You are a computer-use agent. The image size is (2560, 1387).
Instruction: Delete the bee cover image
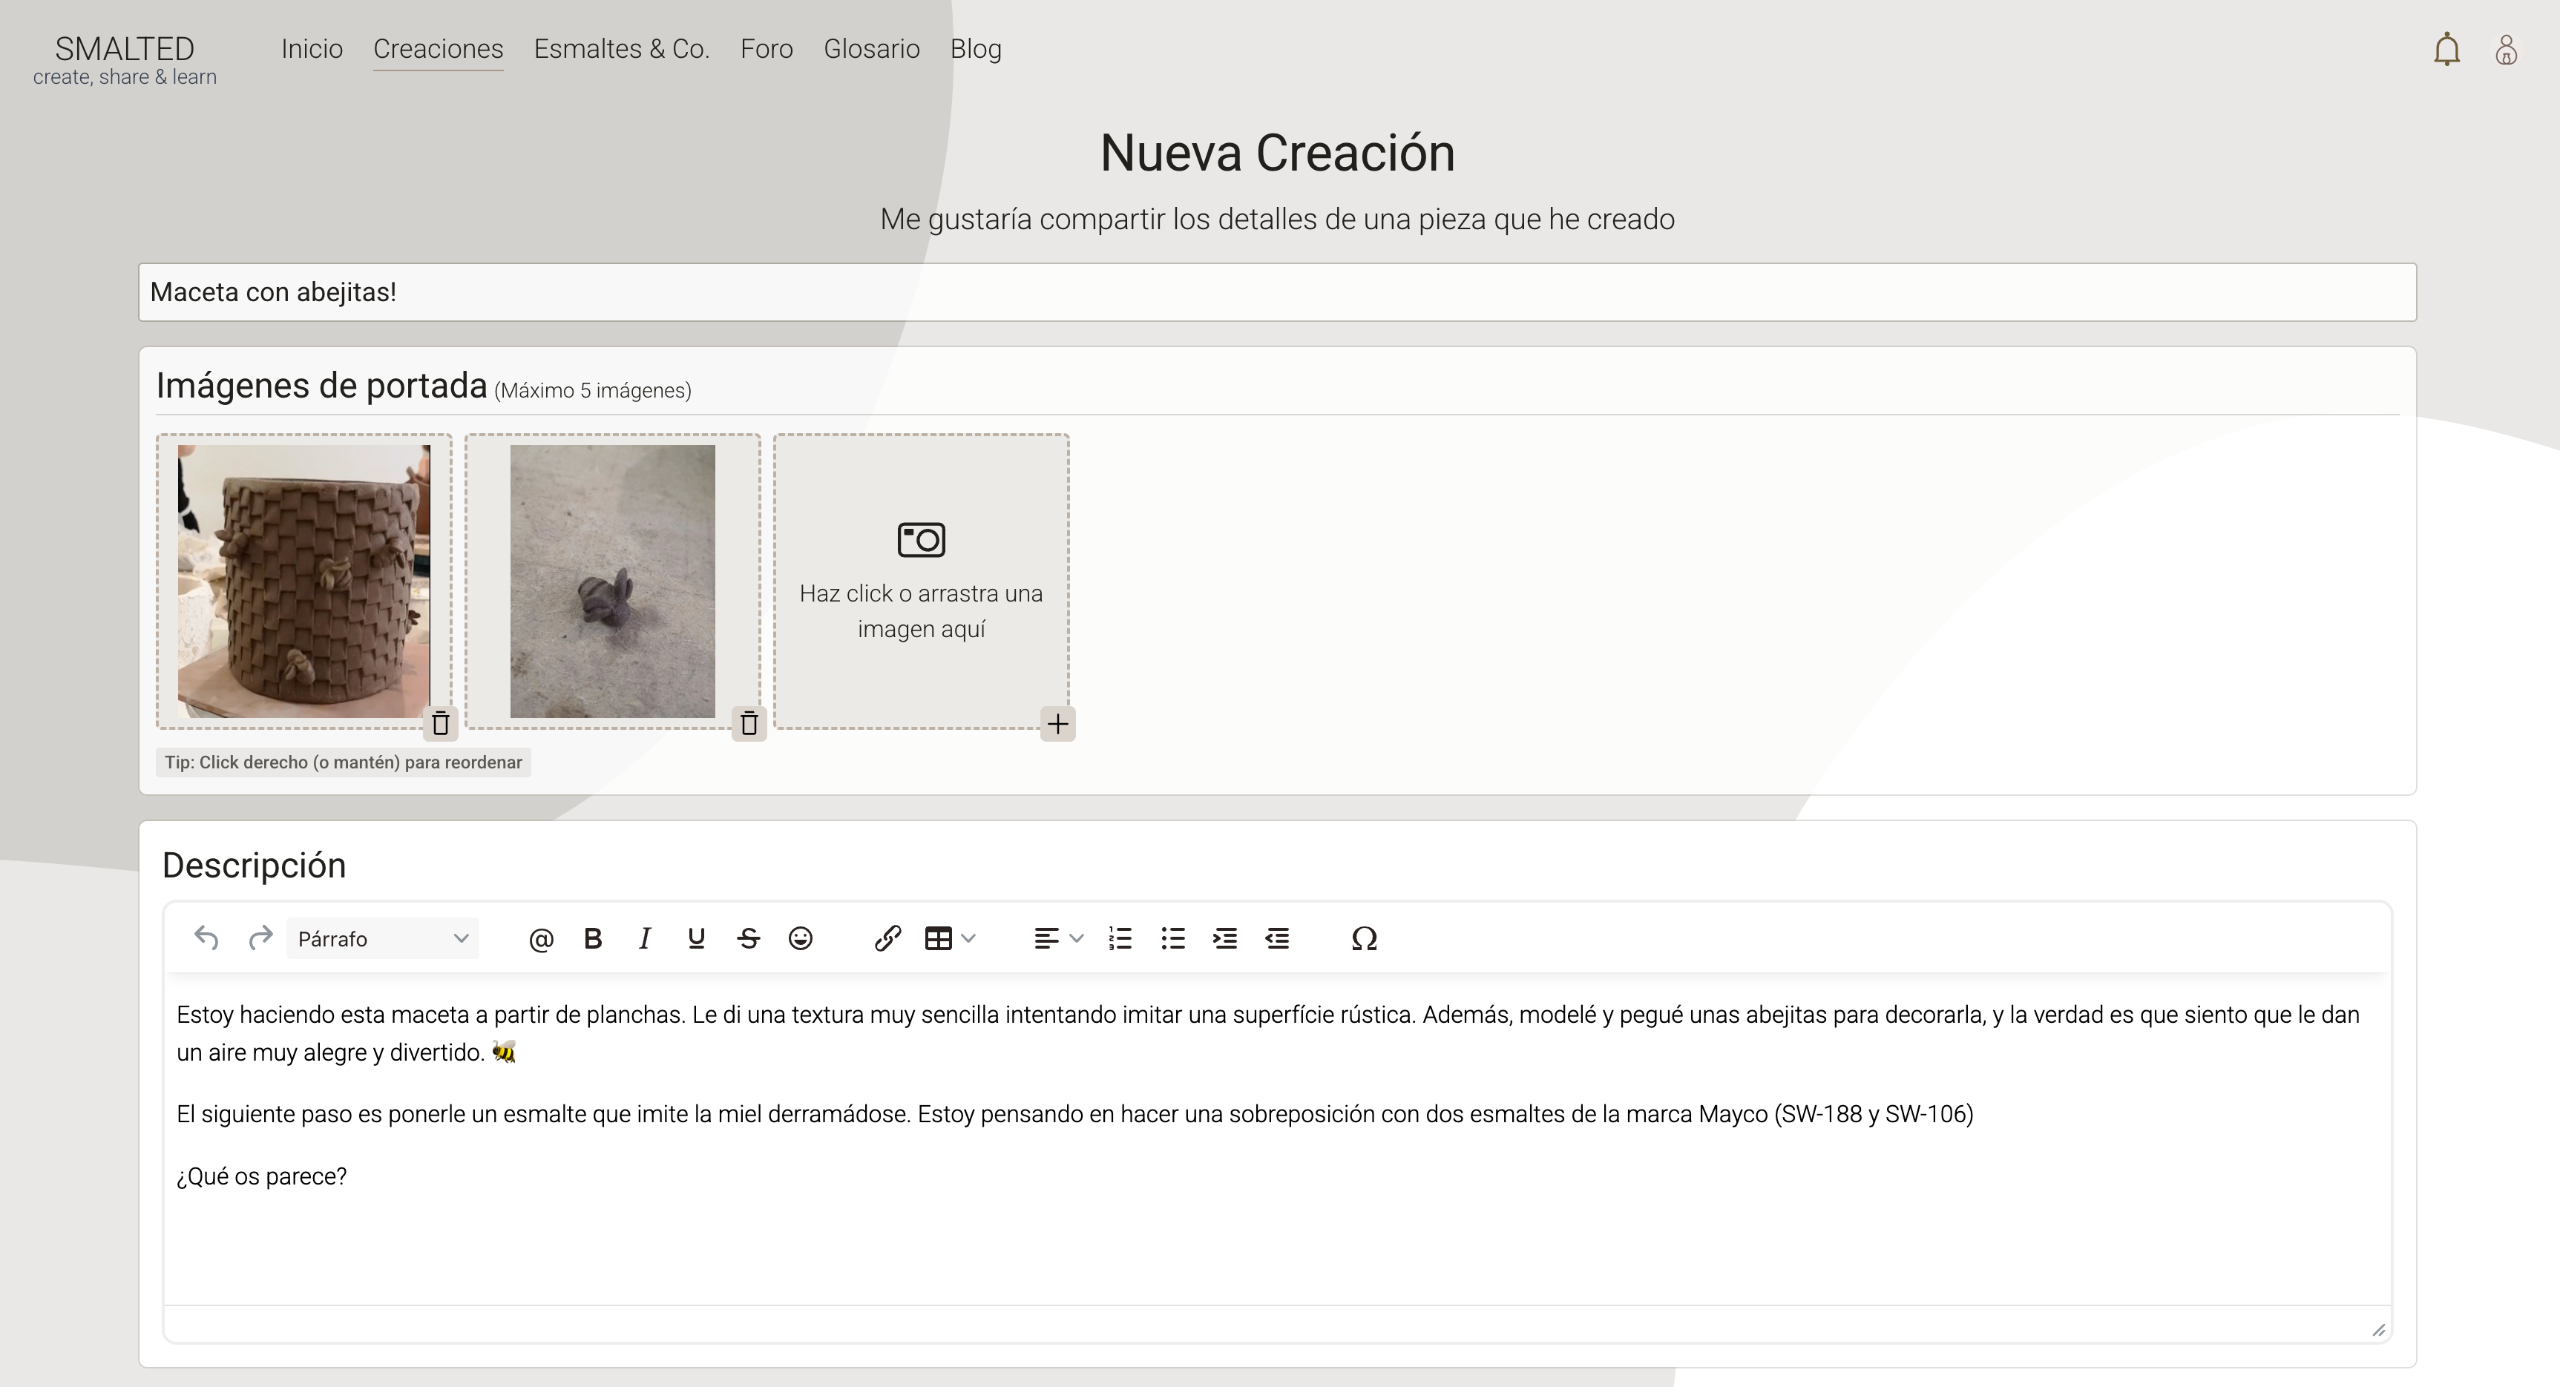[749, 723]
